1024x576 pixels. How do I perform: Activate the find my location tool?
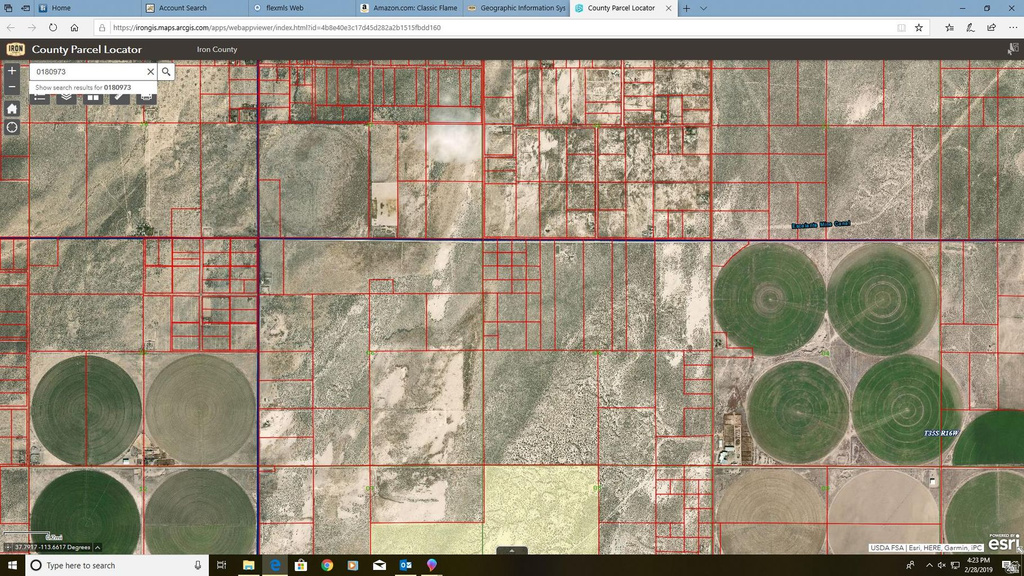[x=12, y=127]
